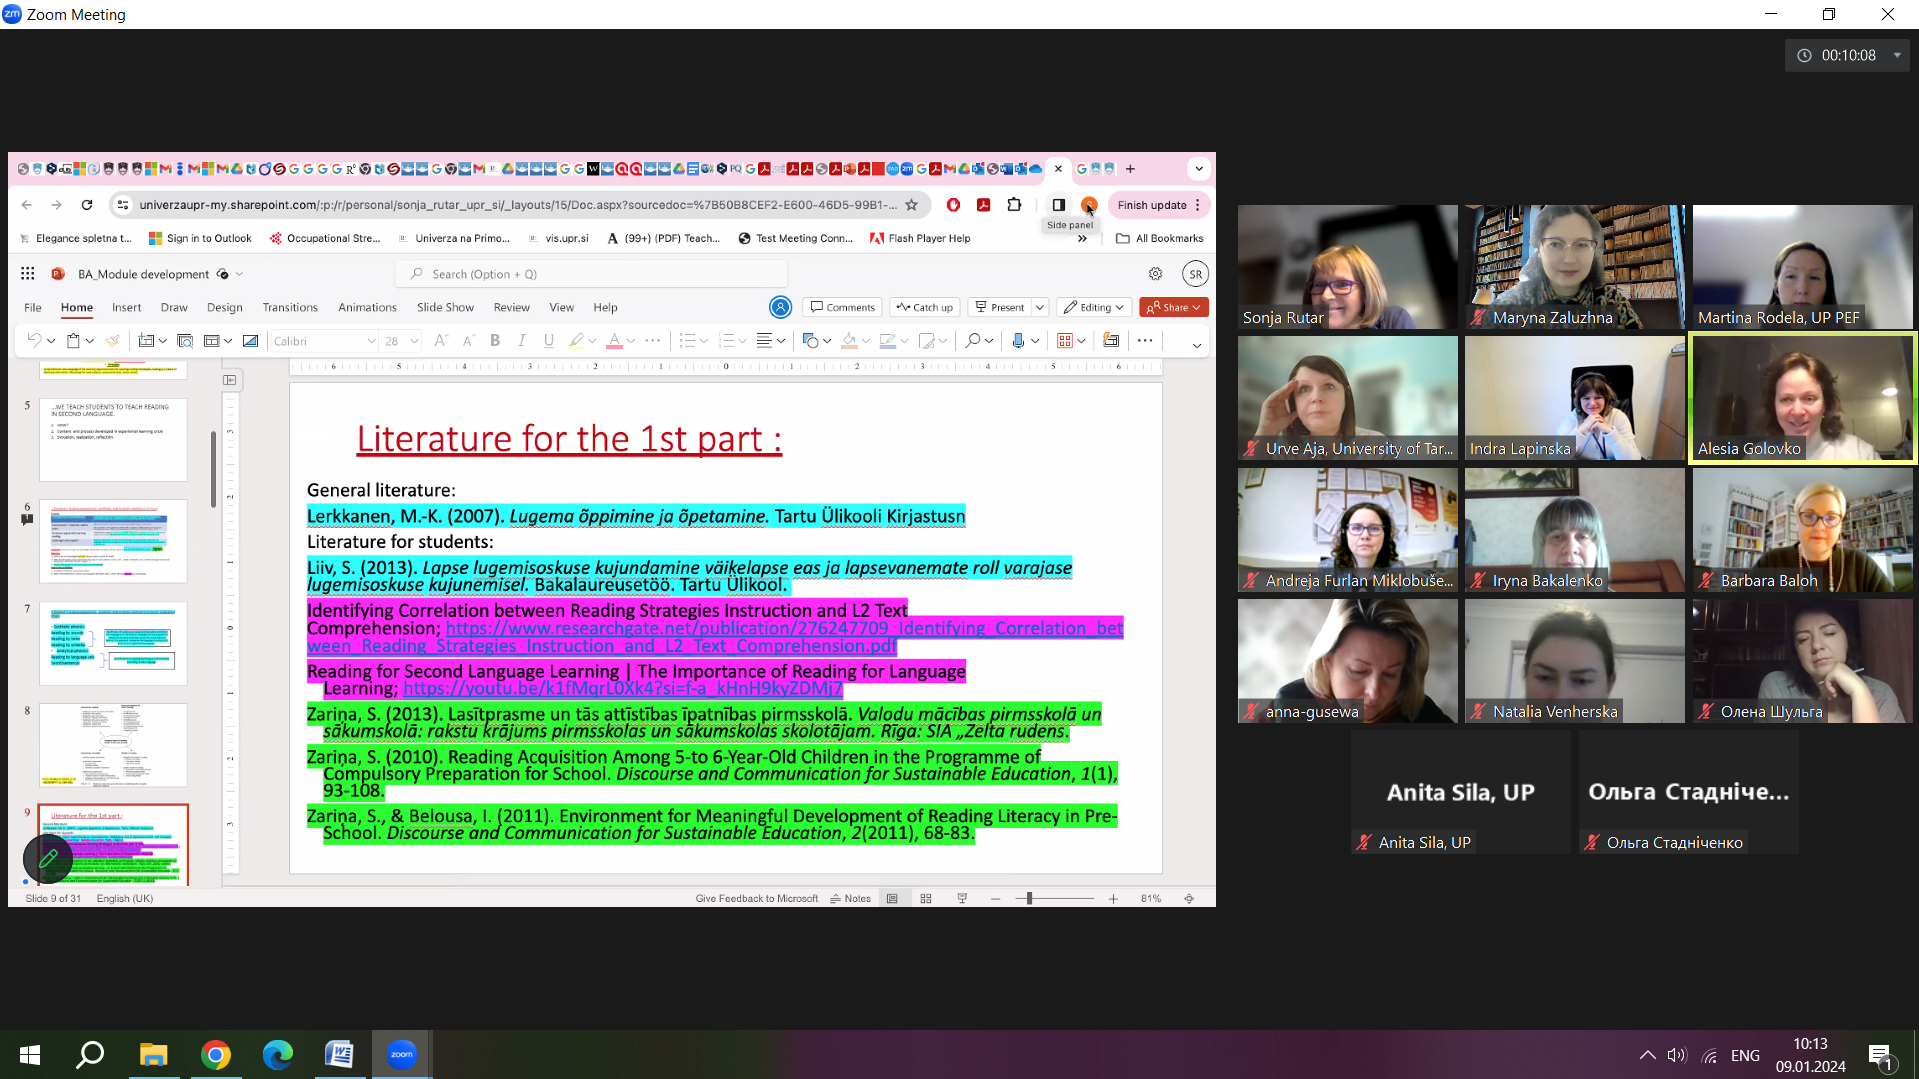Open the Shapes gallery icon
The width and height of the screenshot is (1919, 1079).
coord(811,341)
